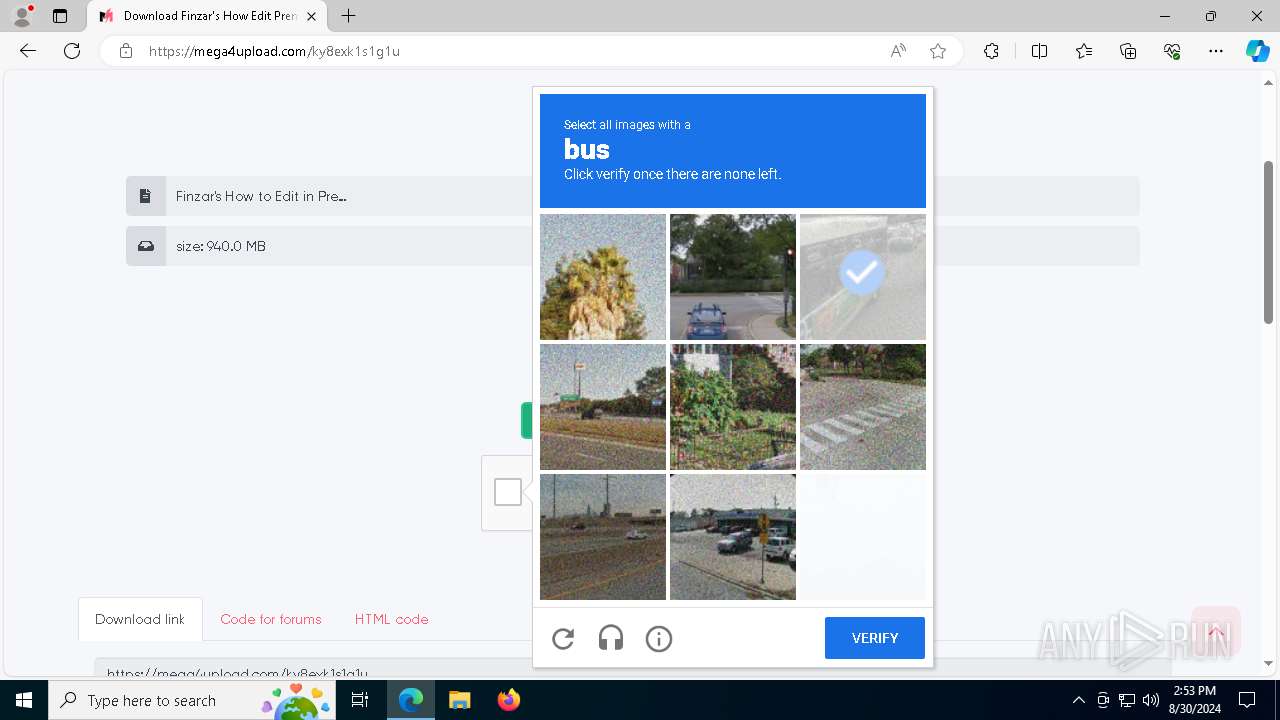The image size is (1280, 720).
Task: Open File Explorer from the taskbar
Action: tap(459, 700)
